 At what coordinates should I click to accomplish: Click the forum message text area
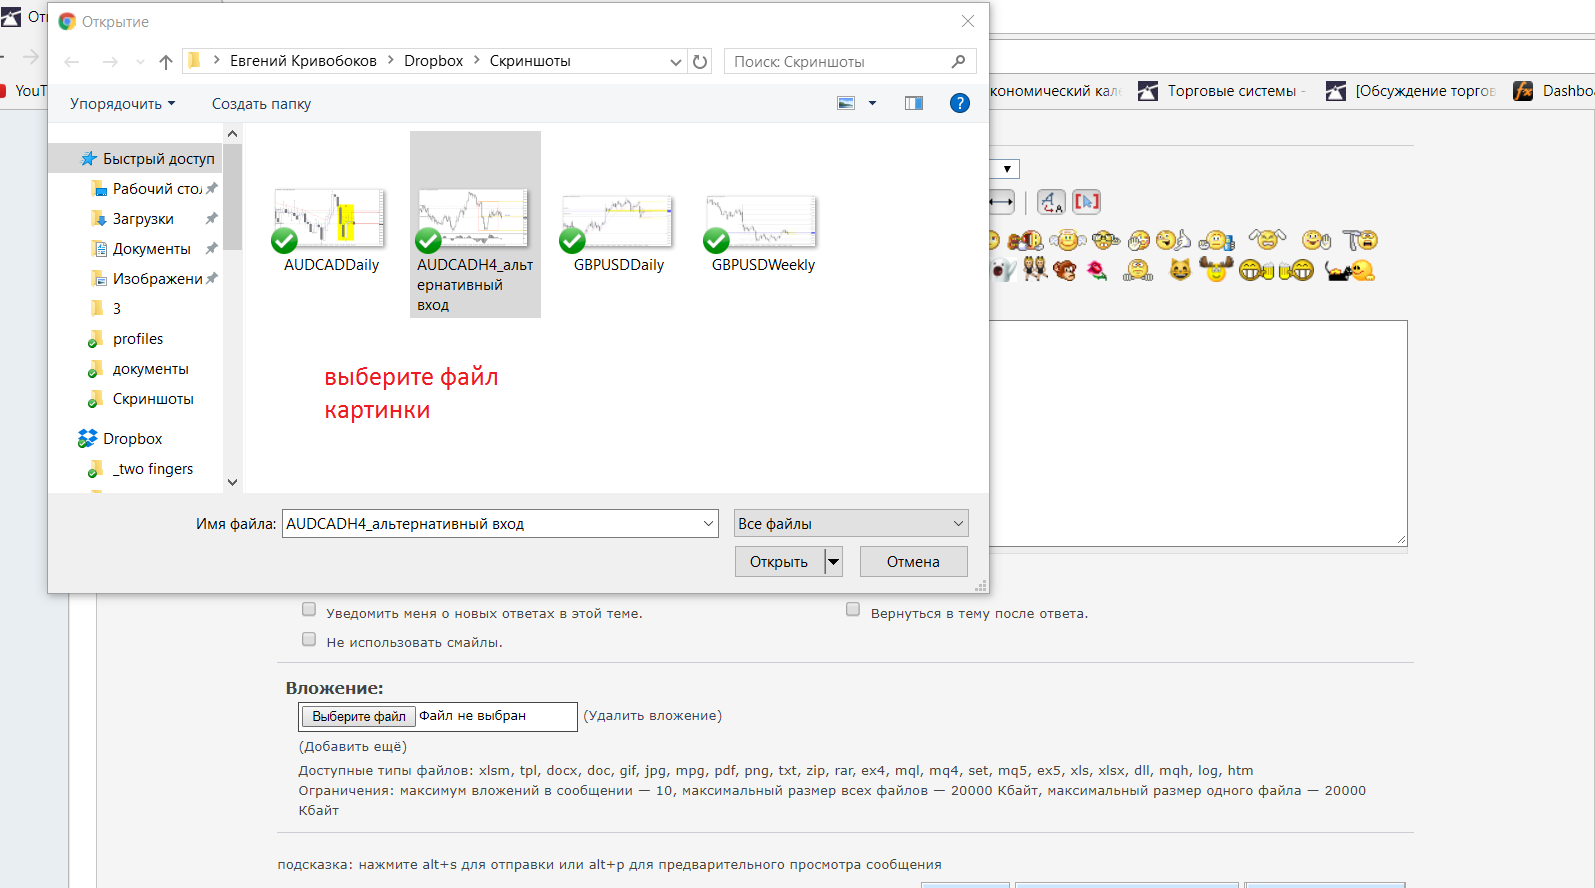point(1198,433)
